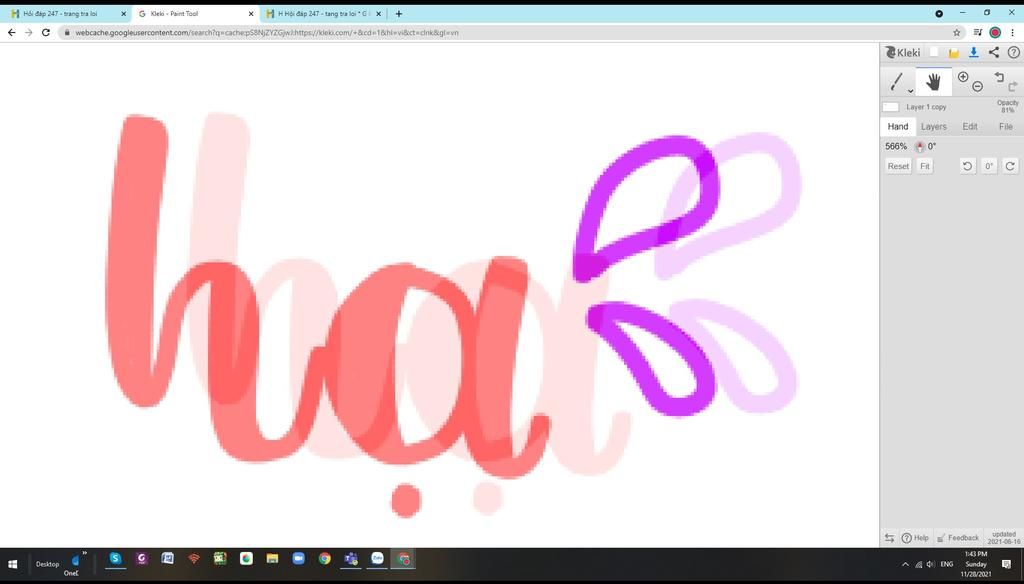Reset rotation with 0° button
This screenshot has width=1024, height=584.
tap(989, 166)
